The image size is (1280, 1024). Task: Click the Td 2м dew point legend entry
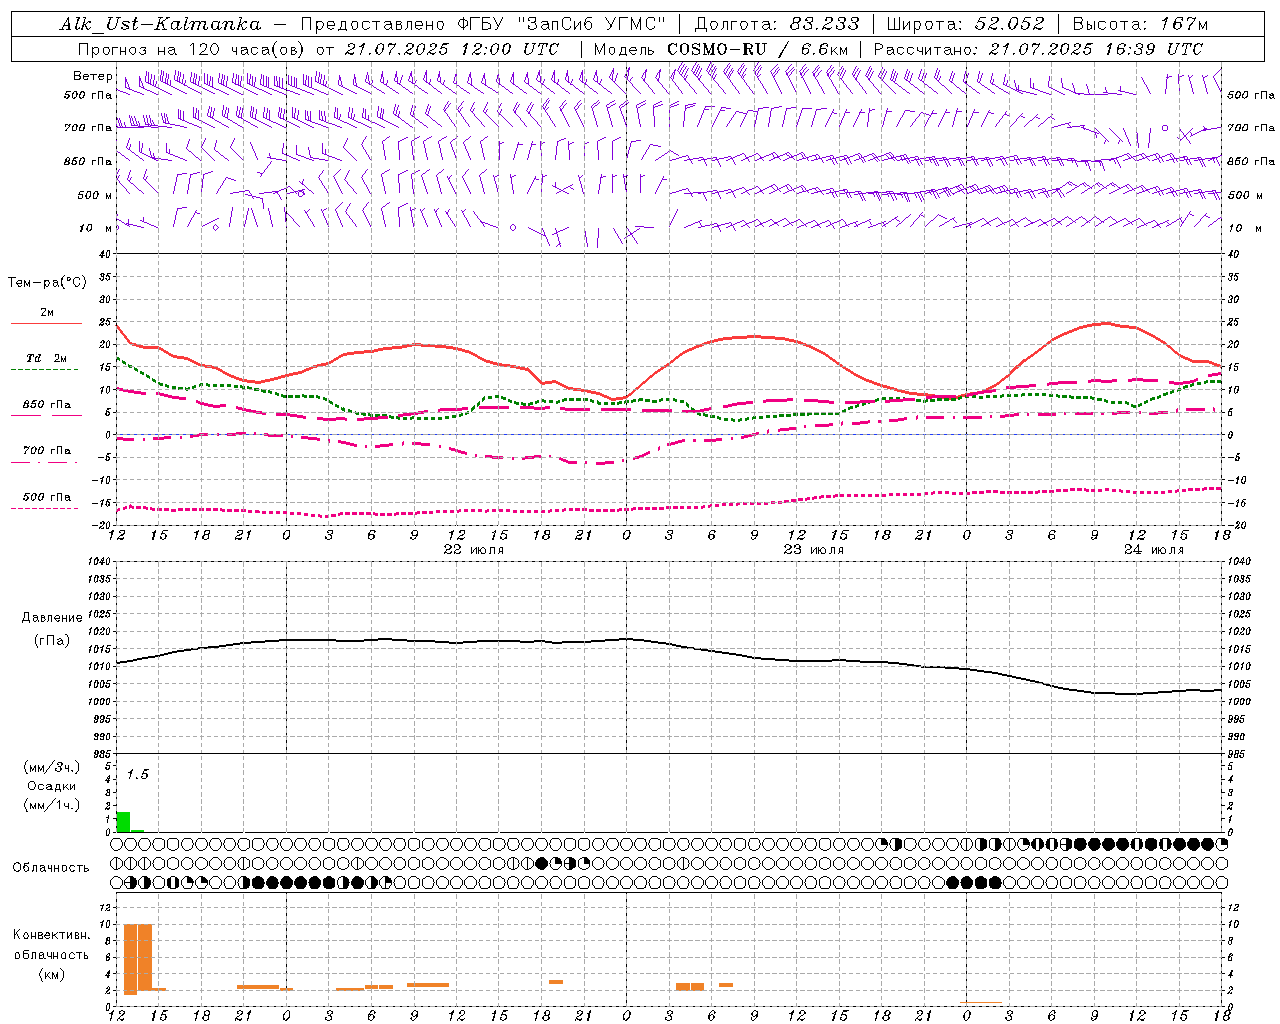46,358
